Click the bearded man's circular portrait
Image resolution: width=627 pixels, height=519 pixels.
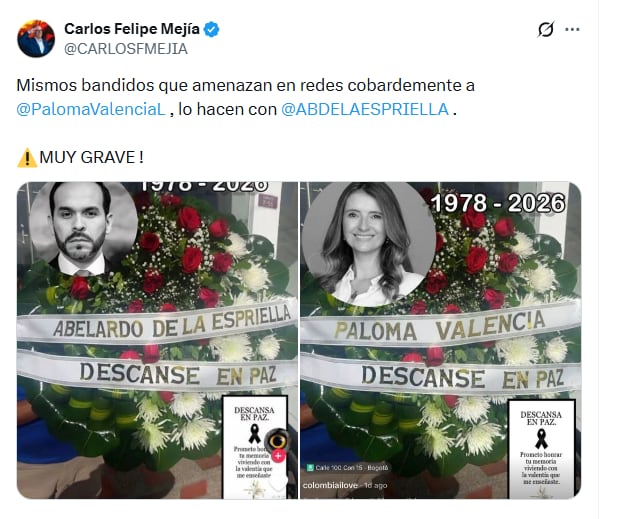[x=83, y=229]
